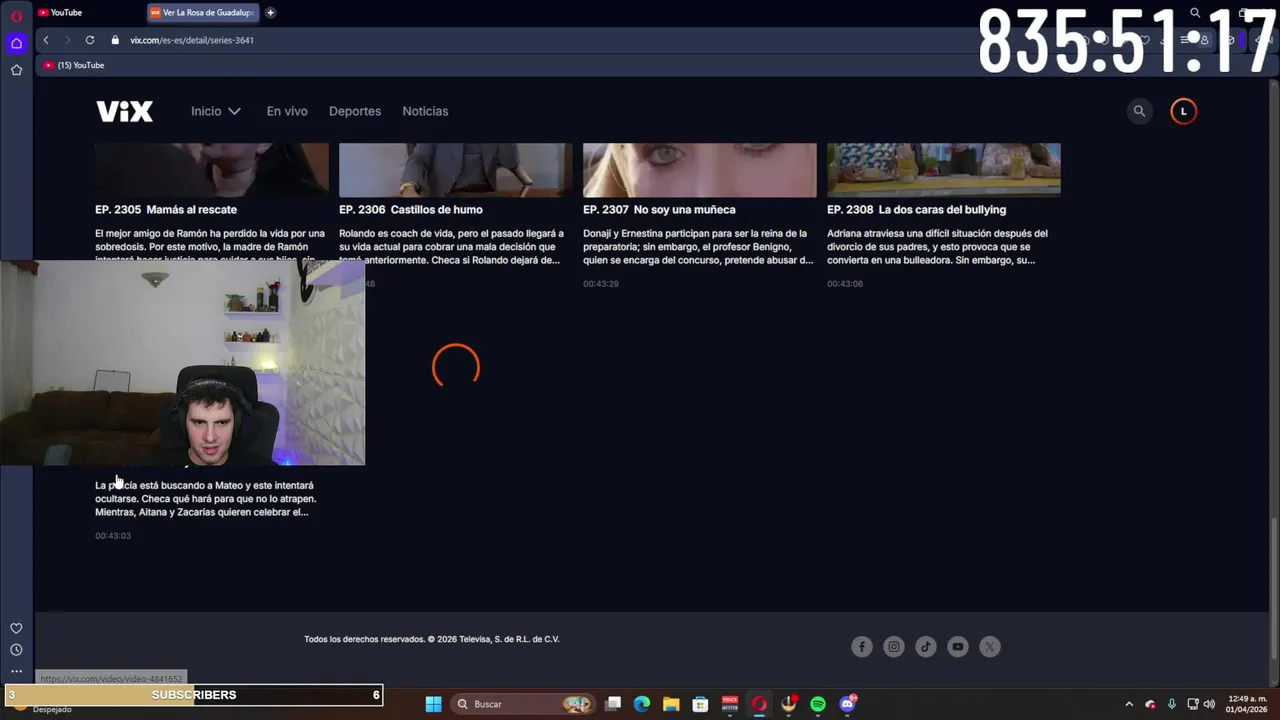Click the 00:43:03 duration text
Screen dimensions: 1280x720
coord(113,536)
